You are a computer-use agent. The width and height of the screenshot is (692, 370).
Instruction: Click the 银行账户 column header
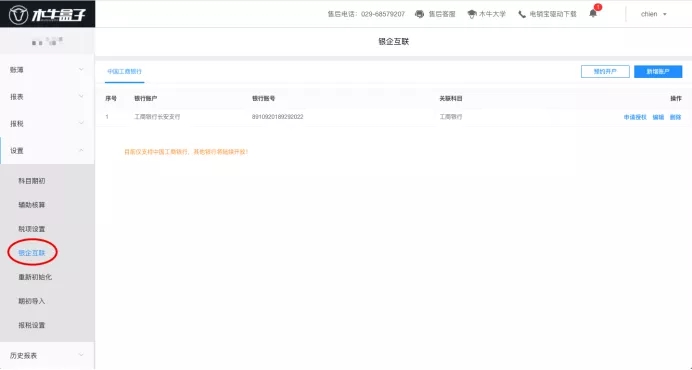(146, 98)
